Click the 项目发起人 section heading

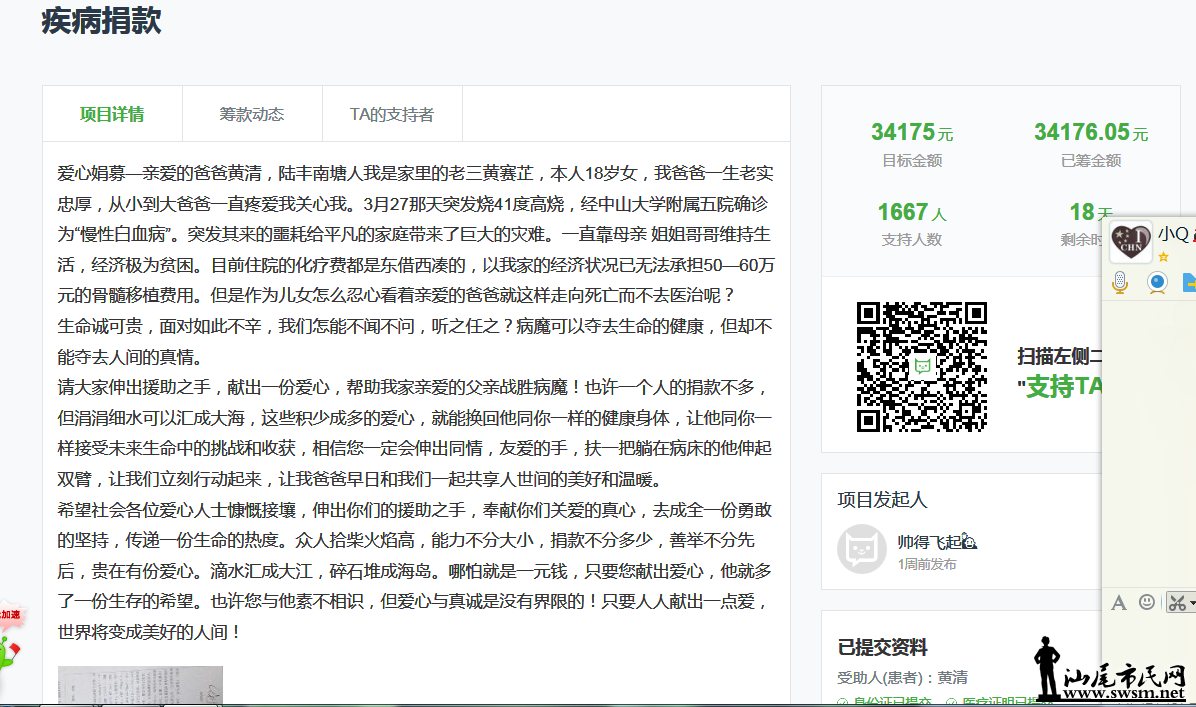883,500
